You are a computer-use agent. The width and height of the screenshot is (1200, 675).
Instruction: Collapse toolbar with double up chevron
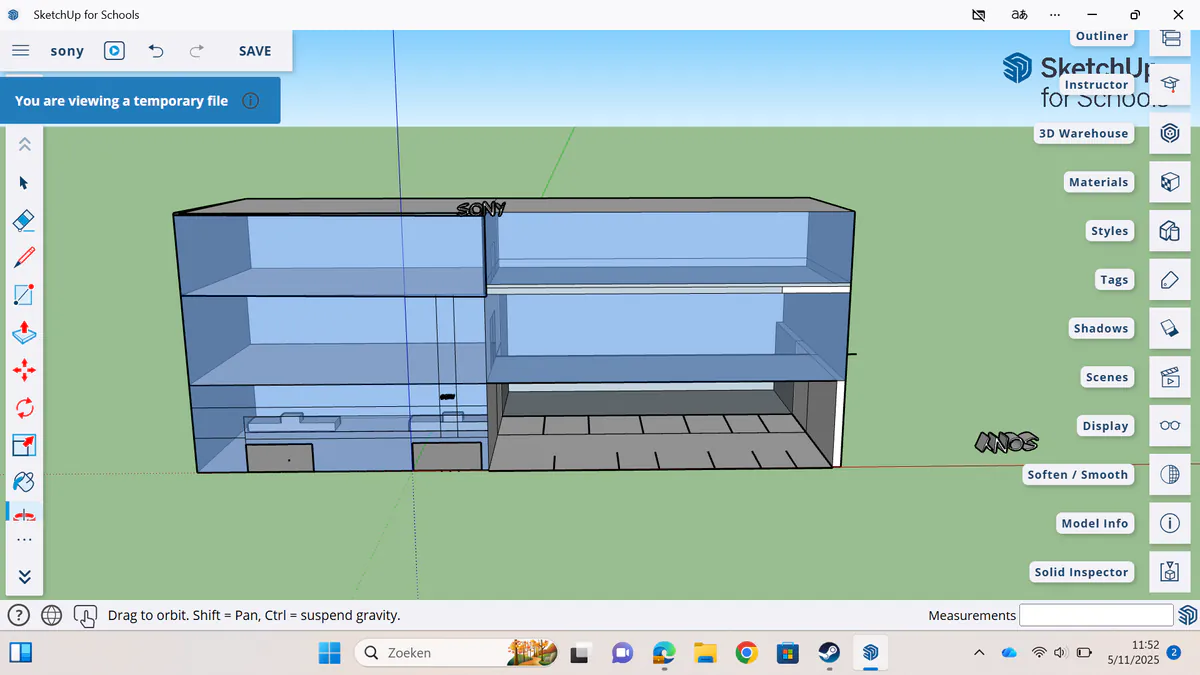(25, 145)
